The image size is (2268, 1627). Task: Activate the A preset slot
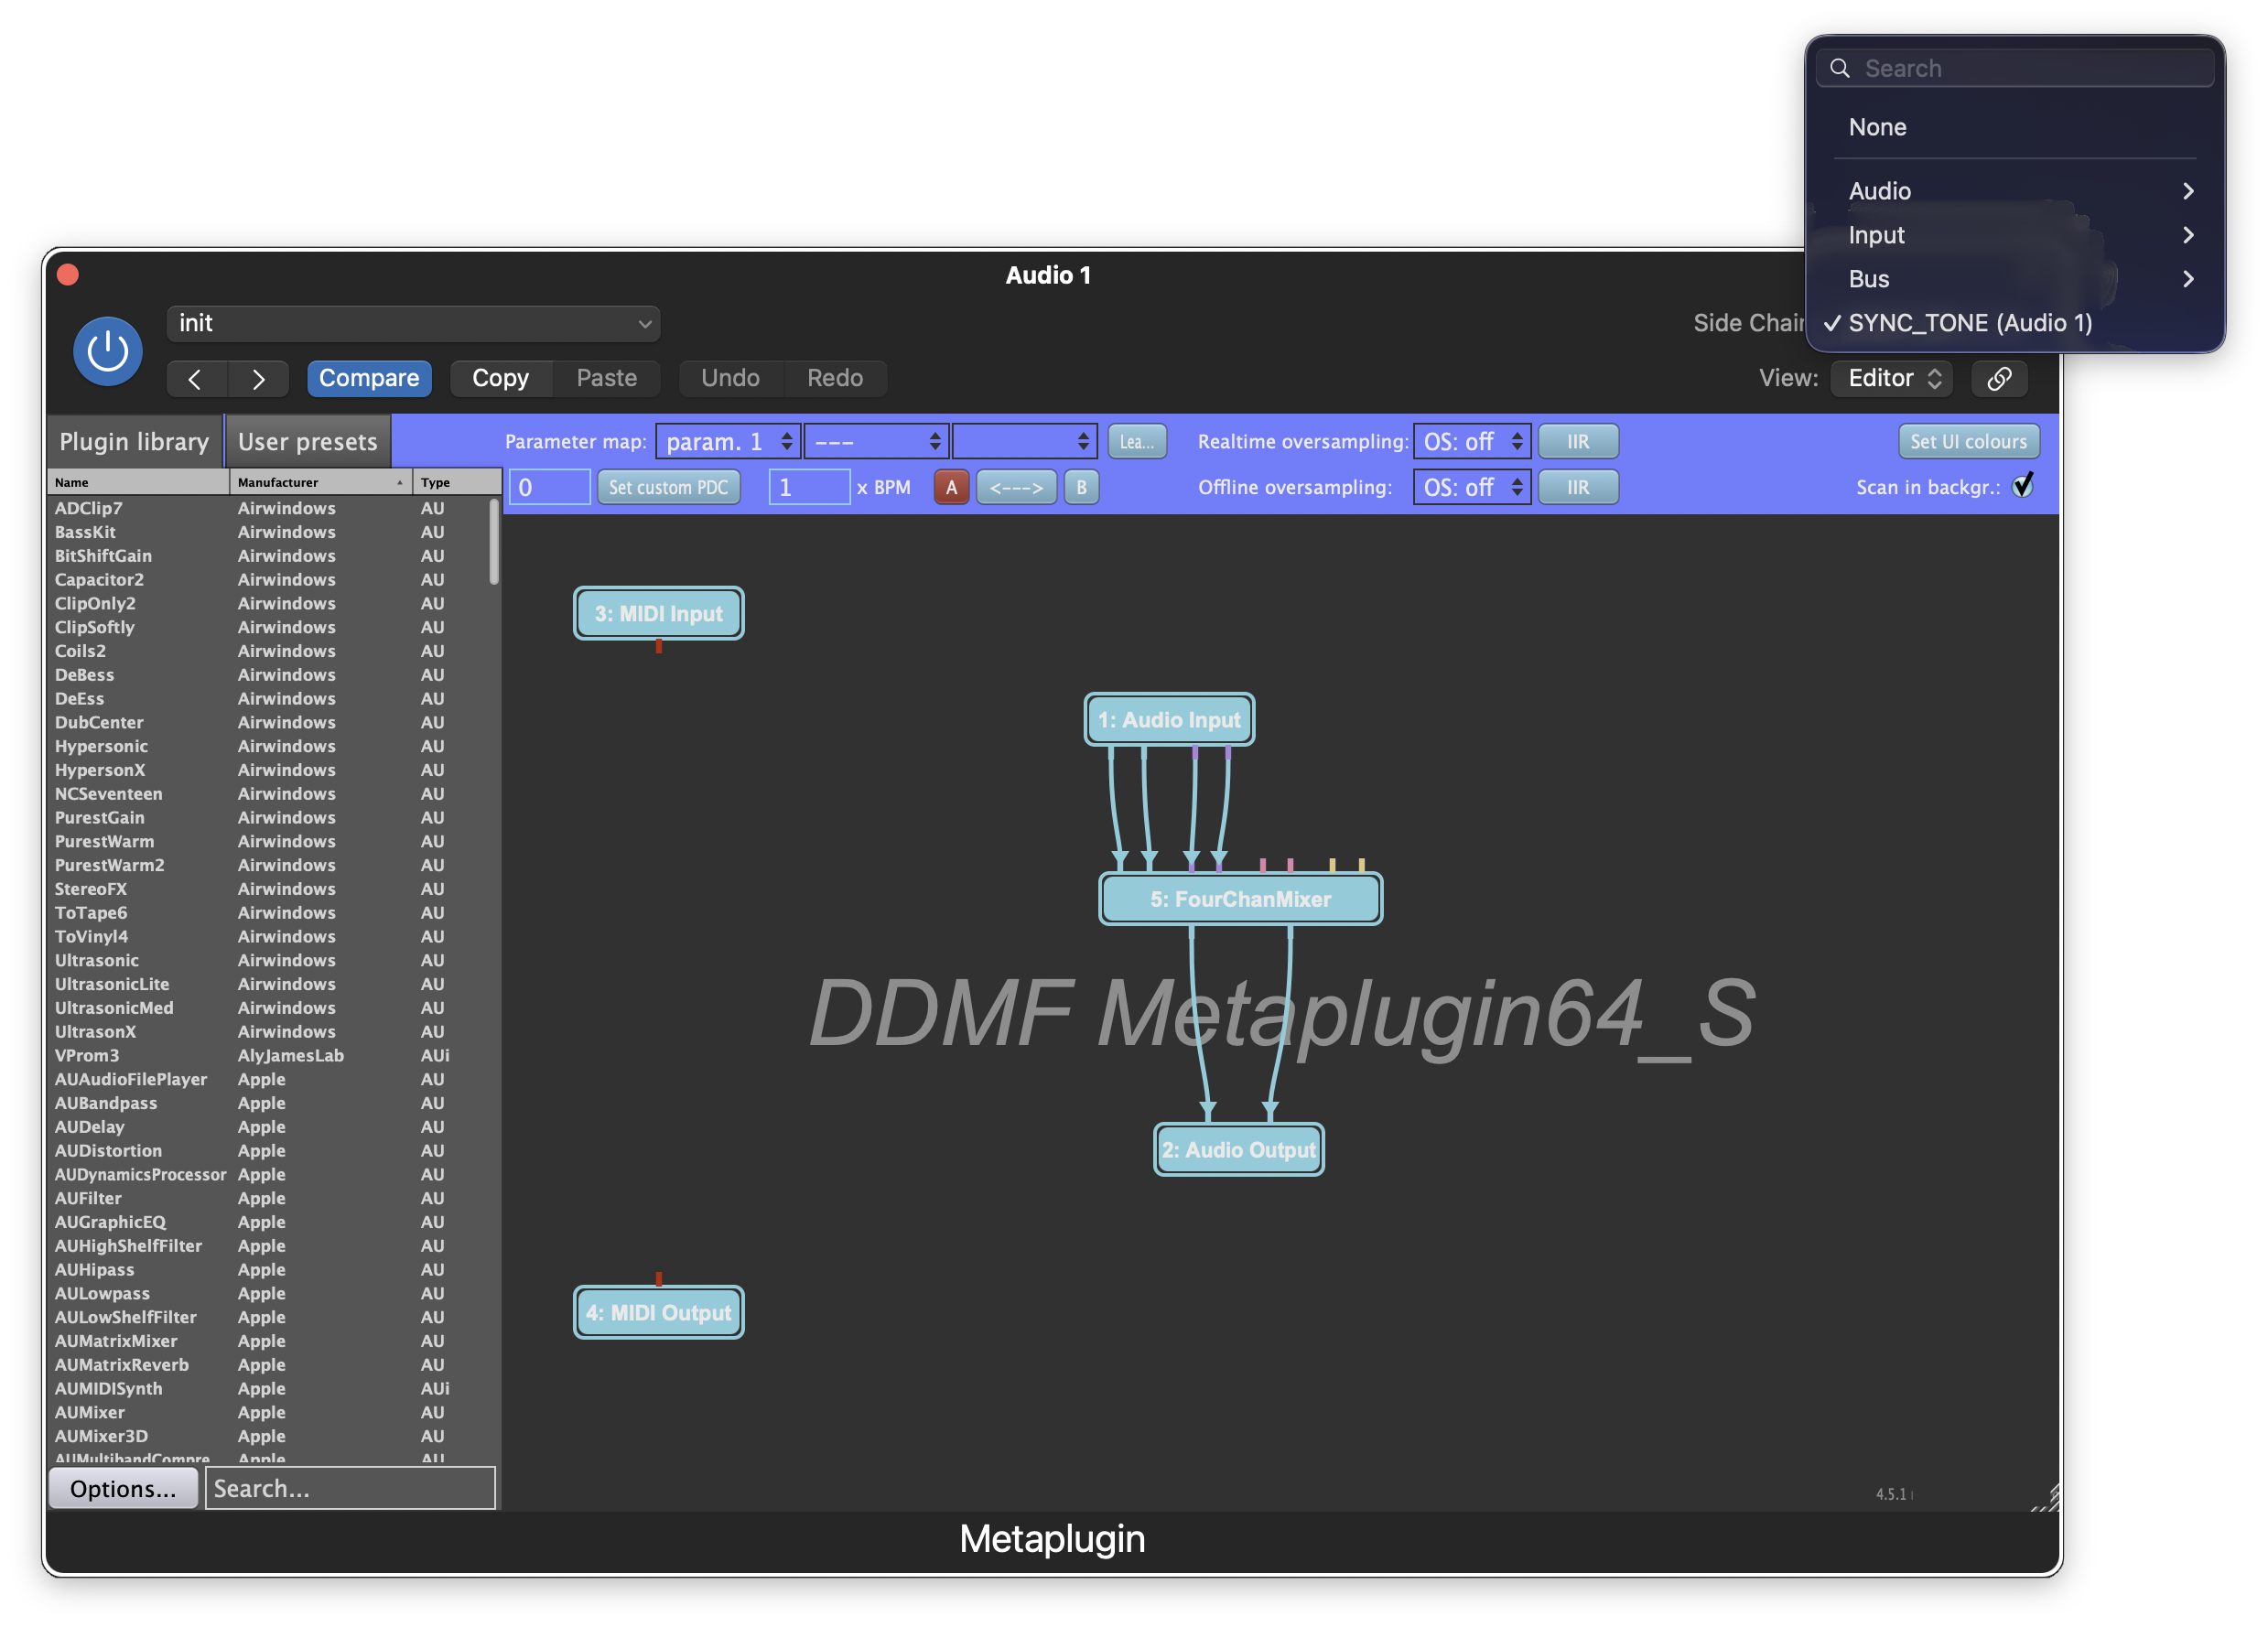[x=951, y=487]
